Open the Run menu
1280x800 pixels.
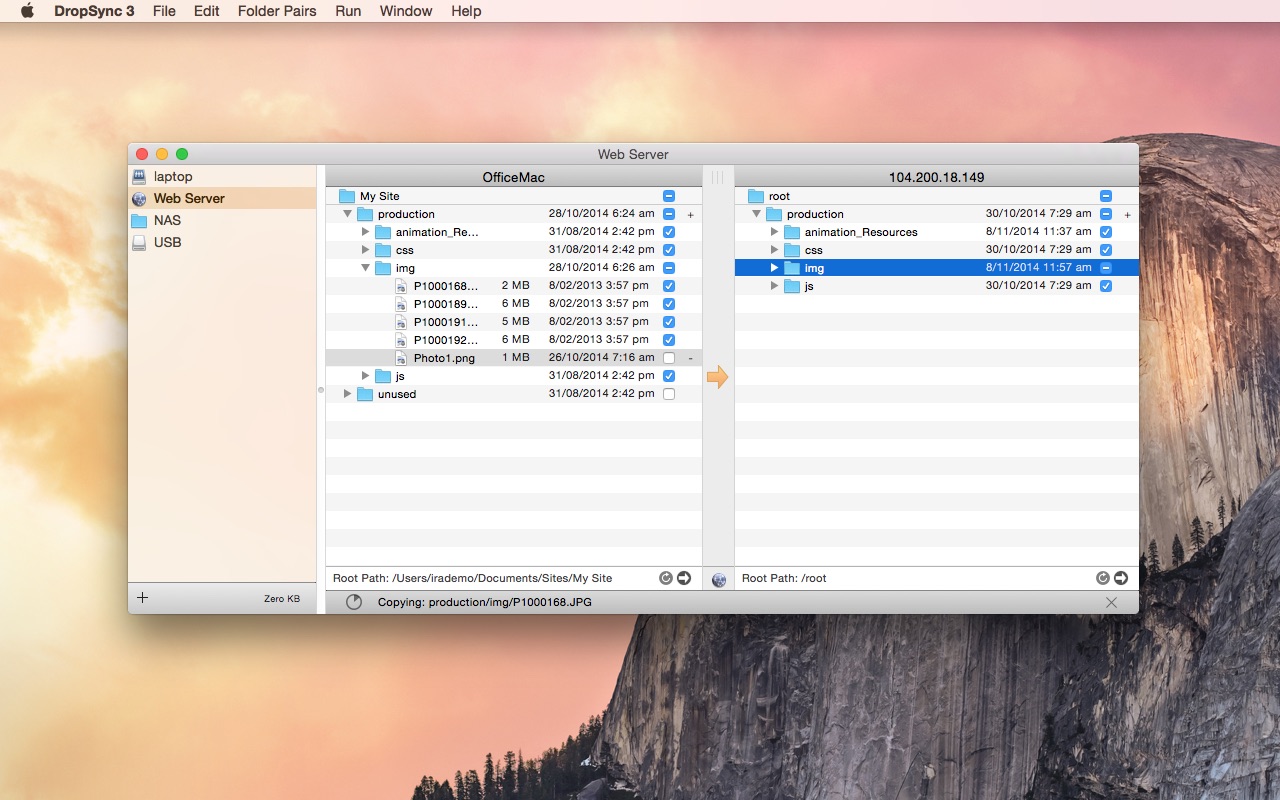coord(348,11)
